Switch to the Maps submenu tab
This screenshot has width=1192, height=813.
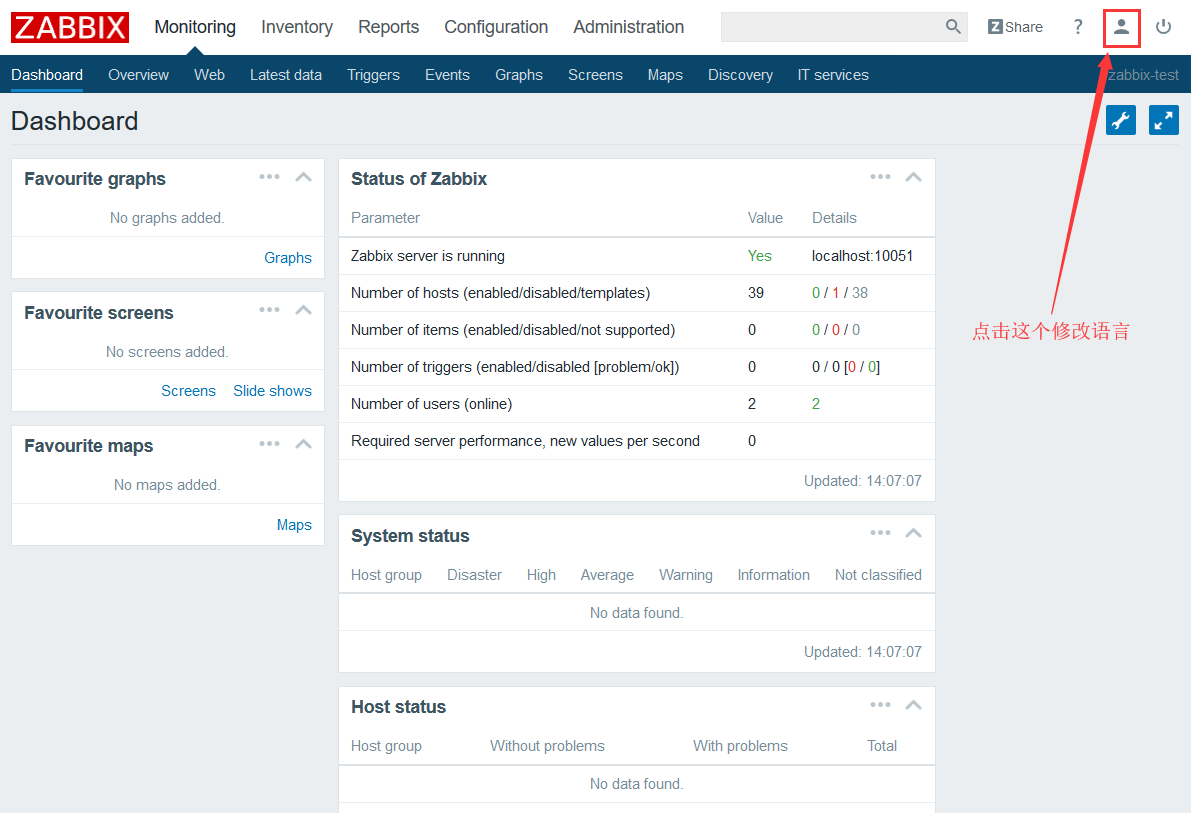click(665, 75)
